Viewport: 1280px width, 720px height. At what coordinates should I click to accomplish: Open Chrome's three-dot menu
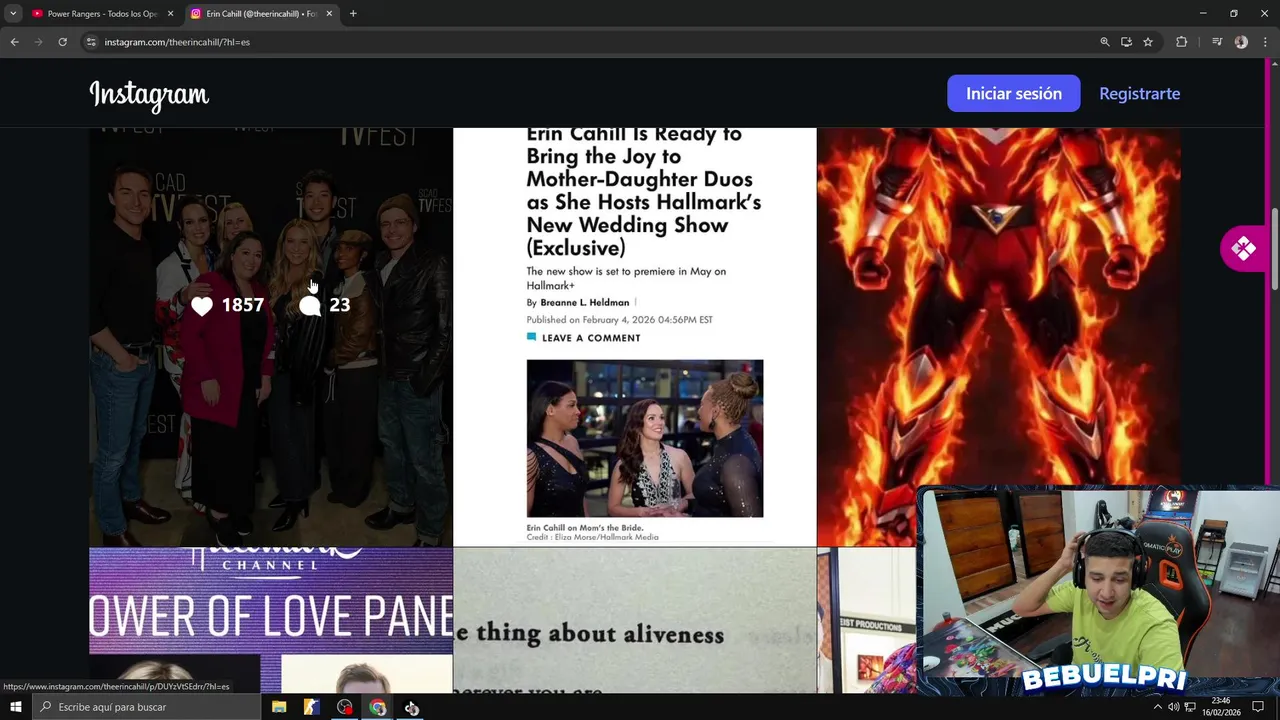[x=1265, y=42]
